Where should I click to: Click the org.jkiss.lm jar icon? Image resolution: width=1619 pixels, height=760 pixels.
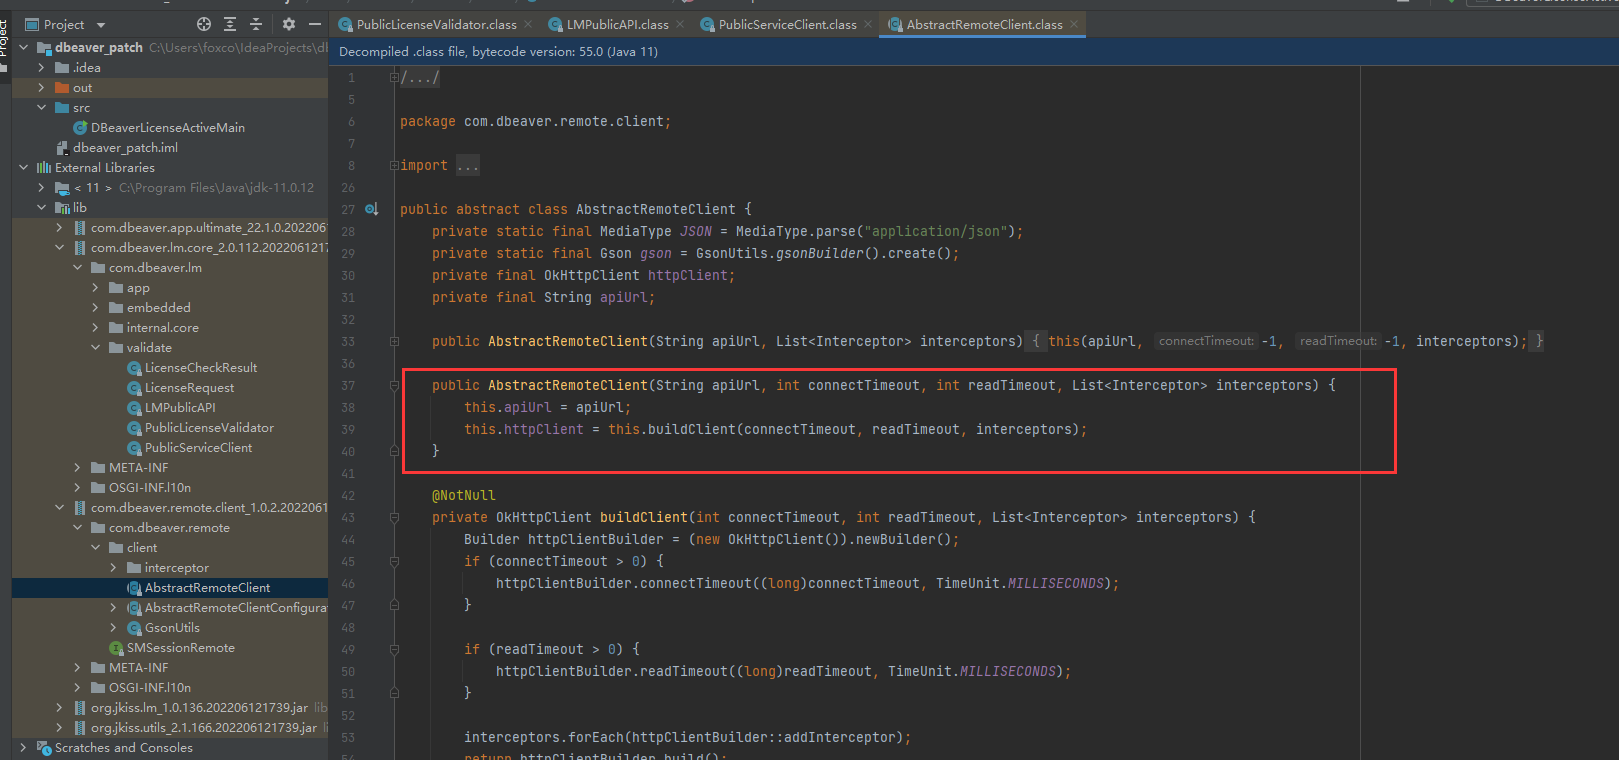click(x=80, y=707)
